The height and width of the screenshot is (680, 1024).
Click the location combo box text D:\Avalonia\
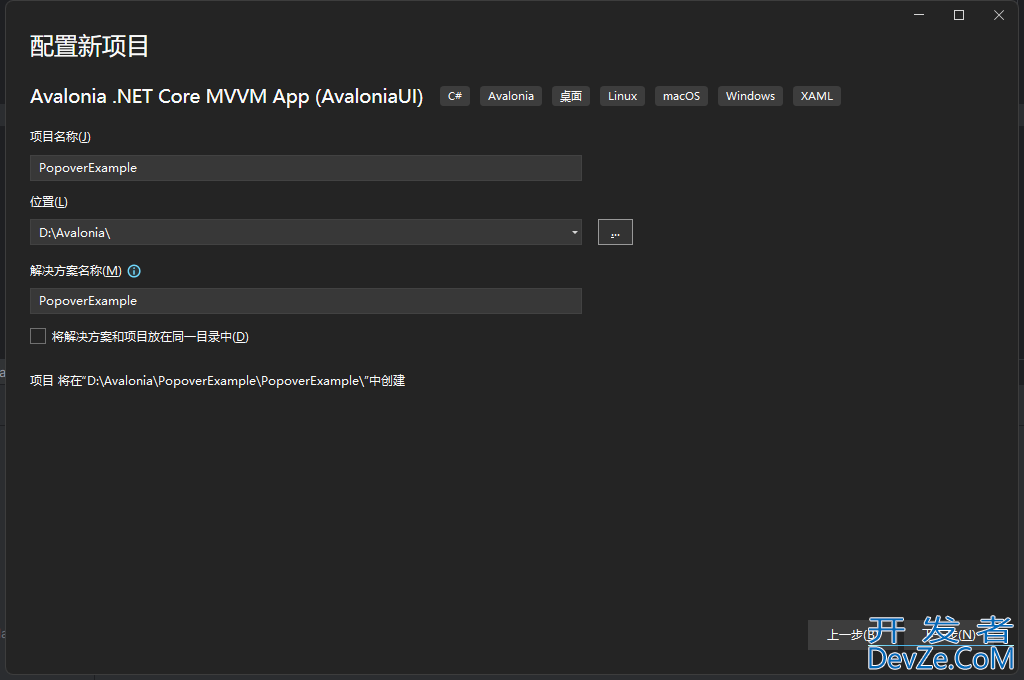[x=74, y=233]
